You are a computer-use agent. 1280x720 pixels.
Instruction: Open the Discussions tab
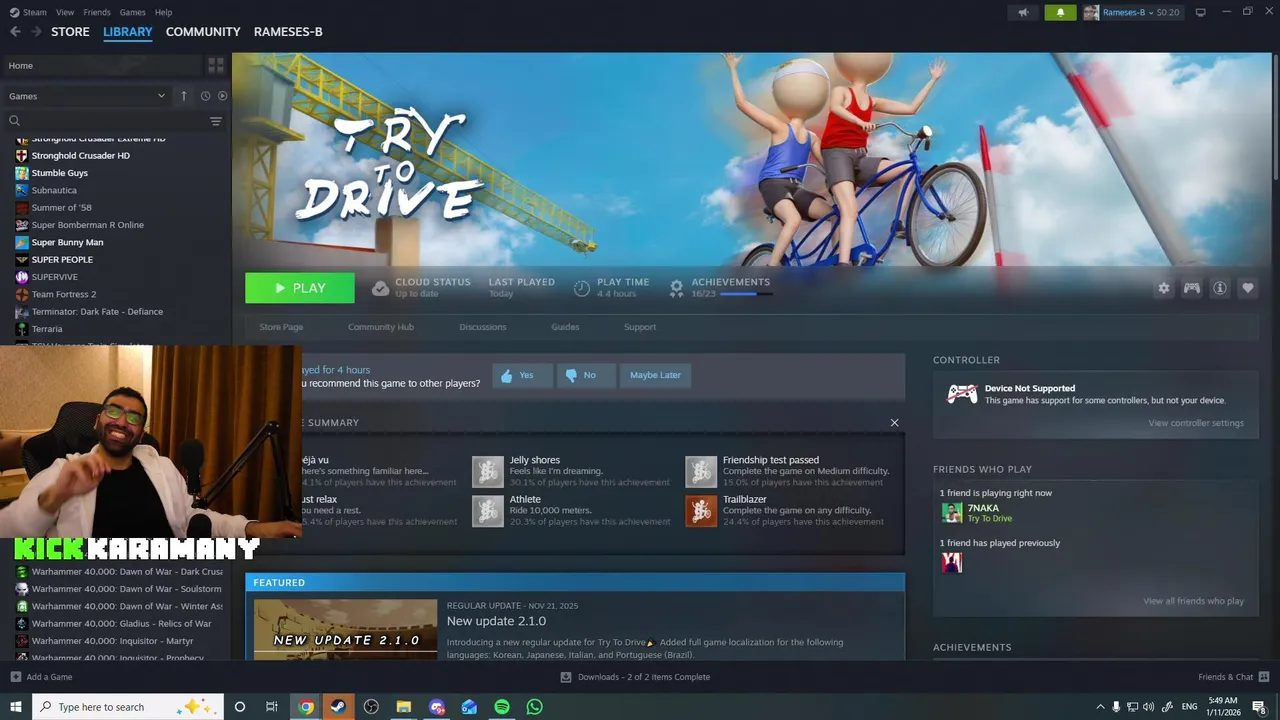tap(483, 327)
